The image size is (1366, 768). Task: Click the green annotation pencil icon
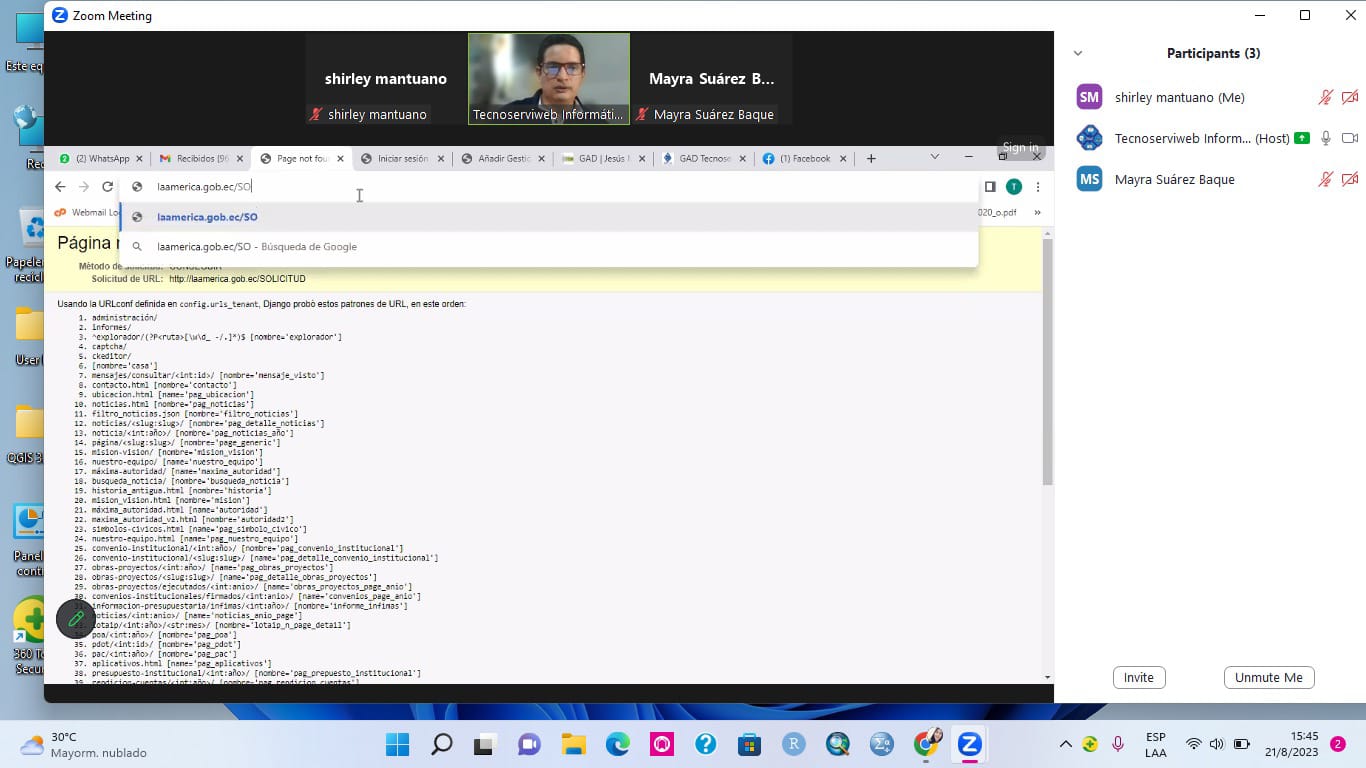click(76, 619)
